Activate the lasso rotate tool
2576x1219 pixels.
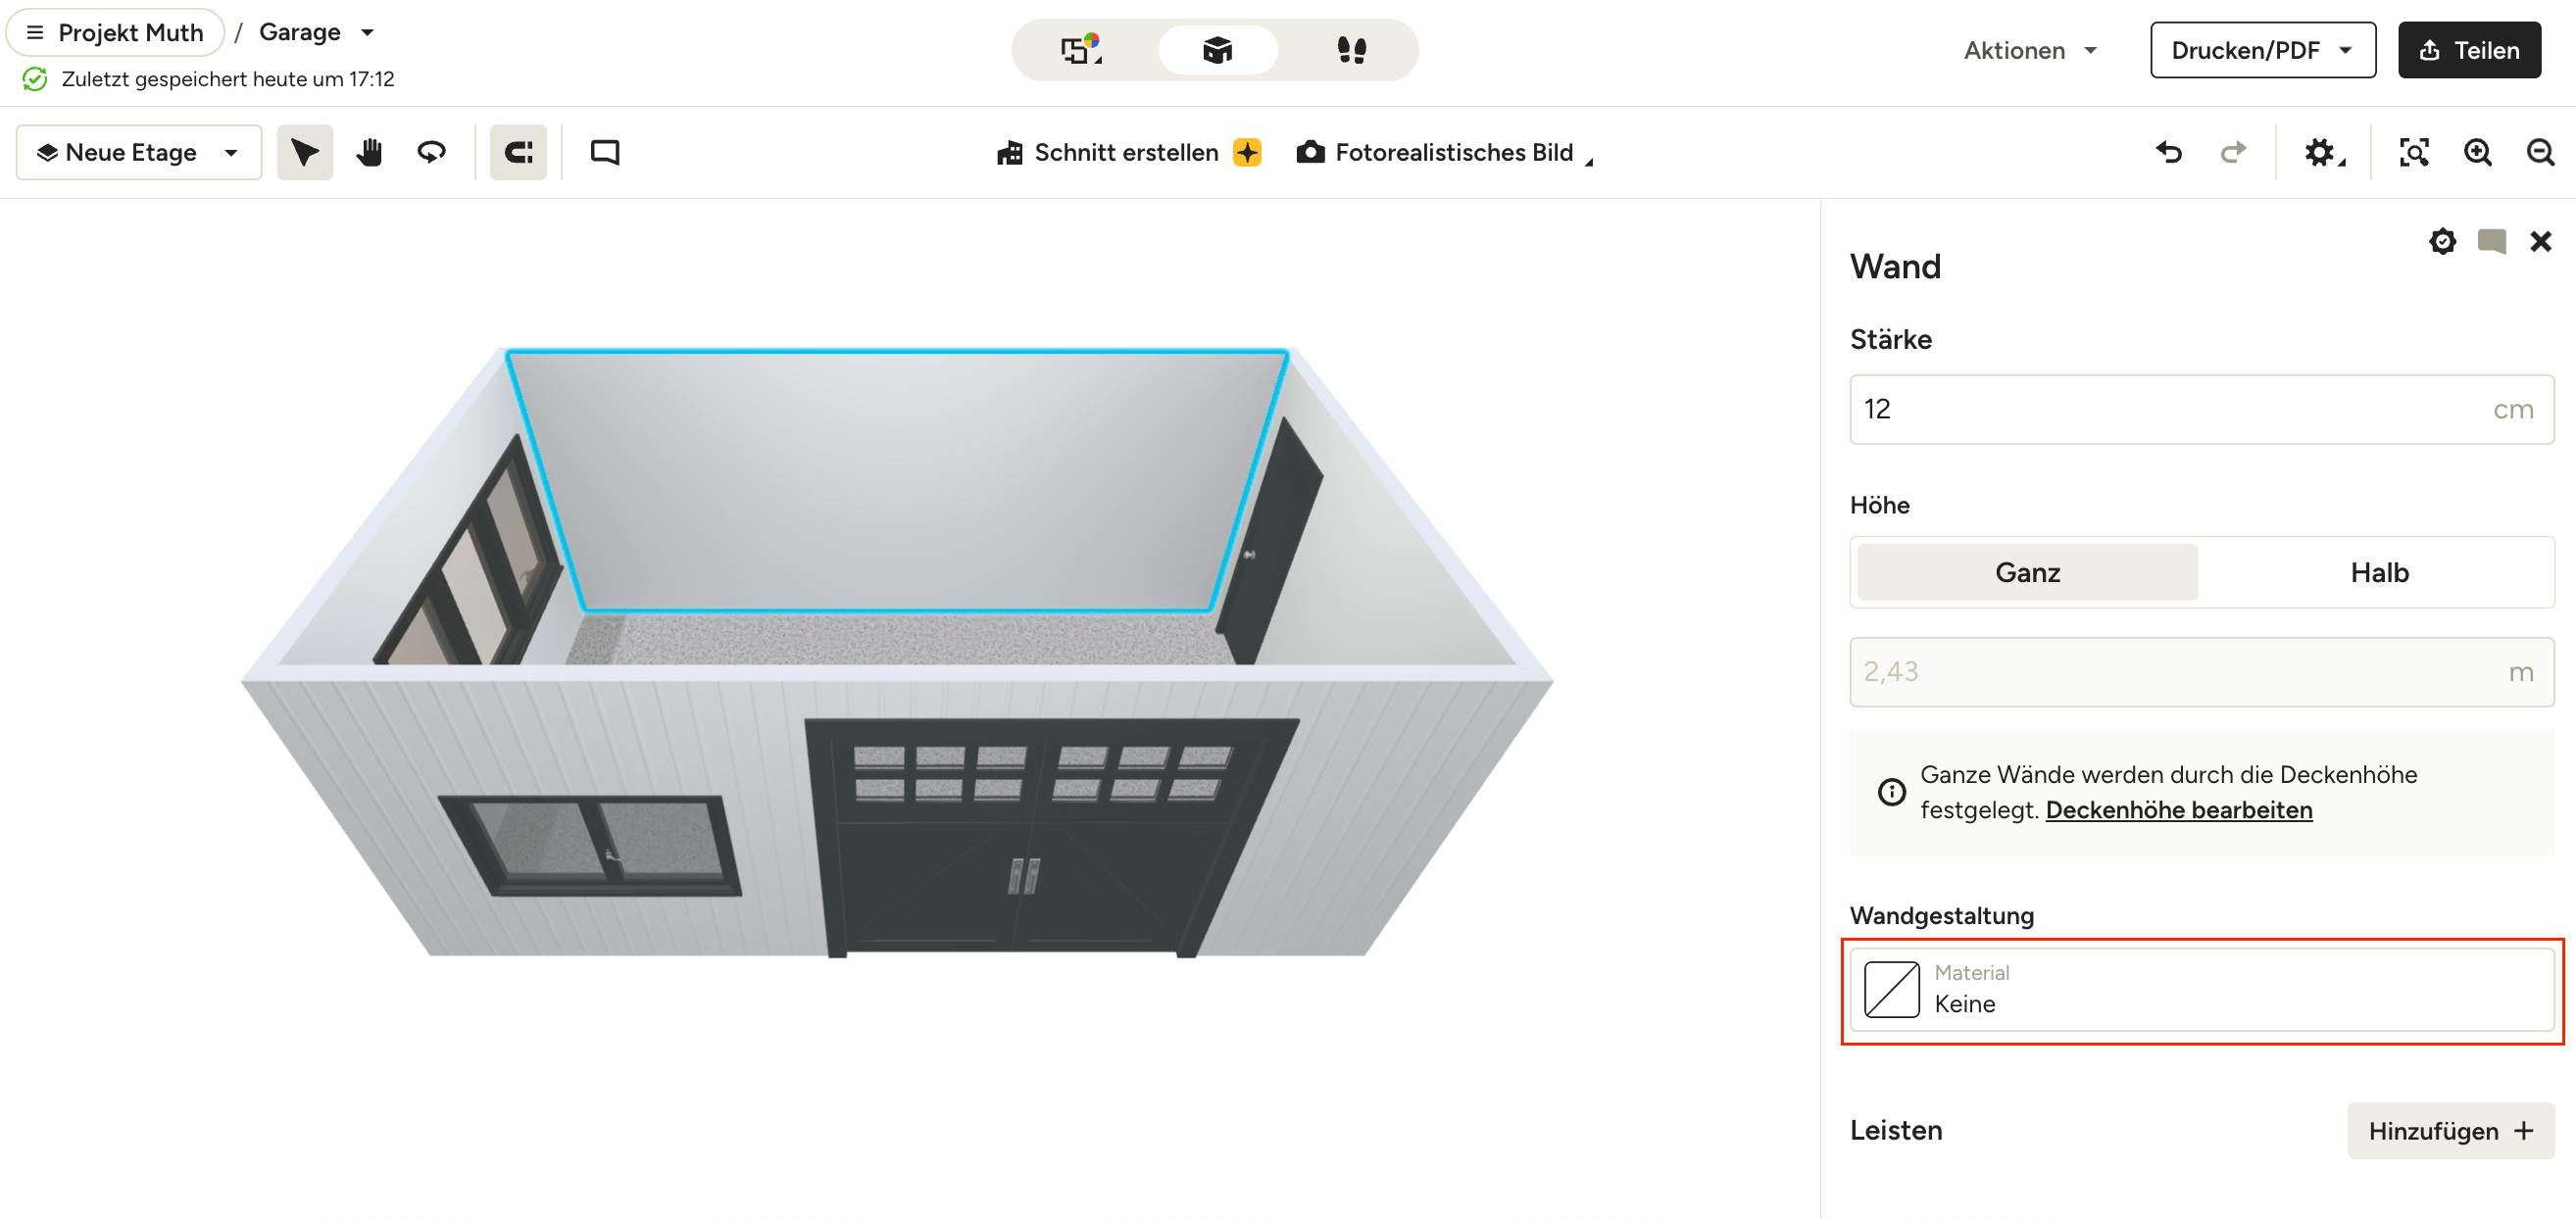(x=431, y=152)
